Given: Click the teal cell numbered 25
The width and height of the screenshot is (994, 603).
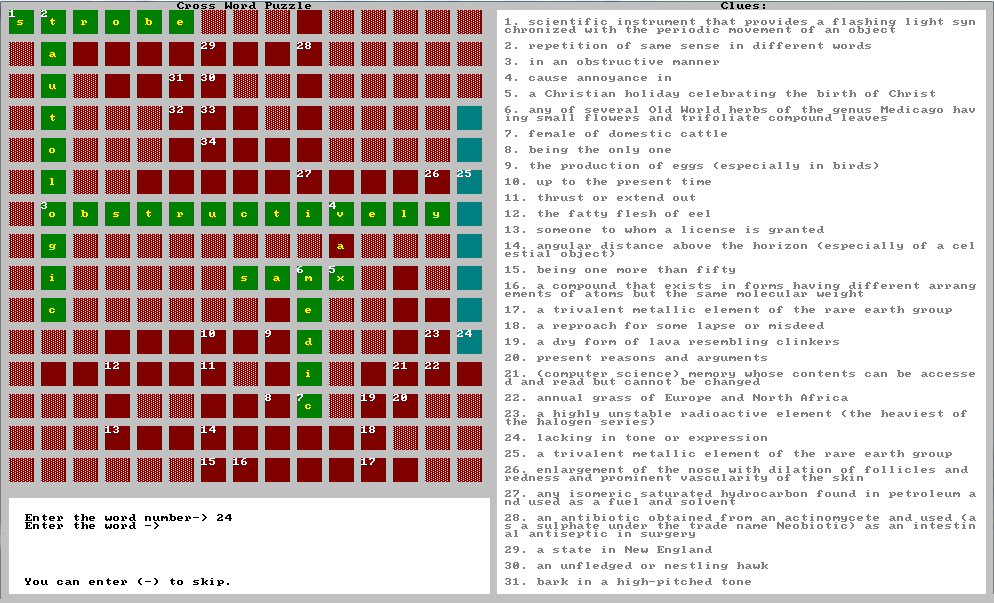Looking at the screenshot, I should coord(469,182).
